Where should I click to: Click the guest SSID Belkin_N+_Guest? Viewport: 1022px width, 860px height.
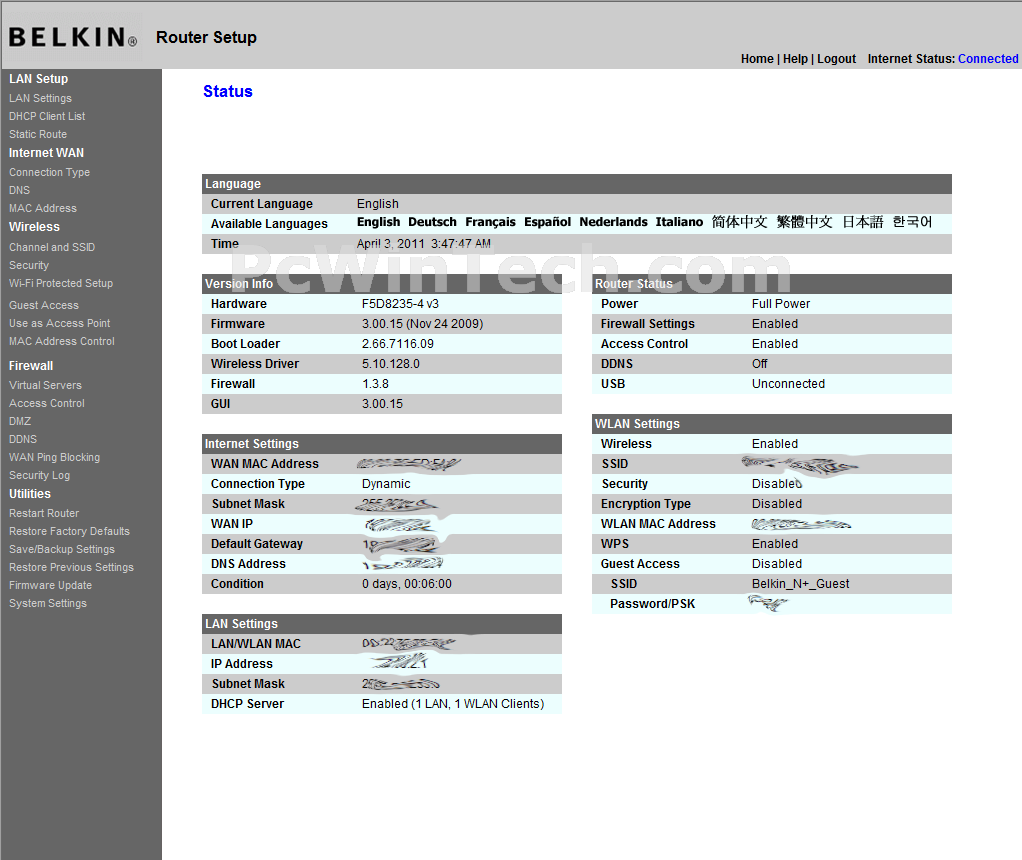click(x=800, y=584)
